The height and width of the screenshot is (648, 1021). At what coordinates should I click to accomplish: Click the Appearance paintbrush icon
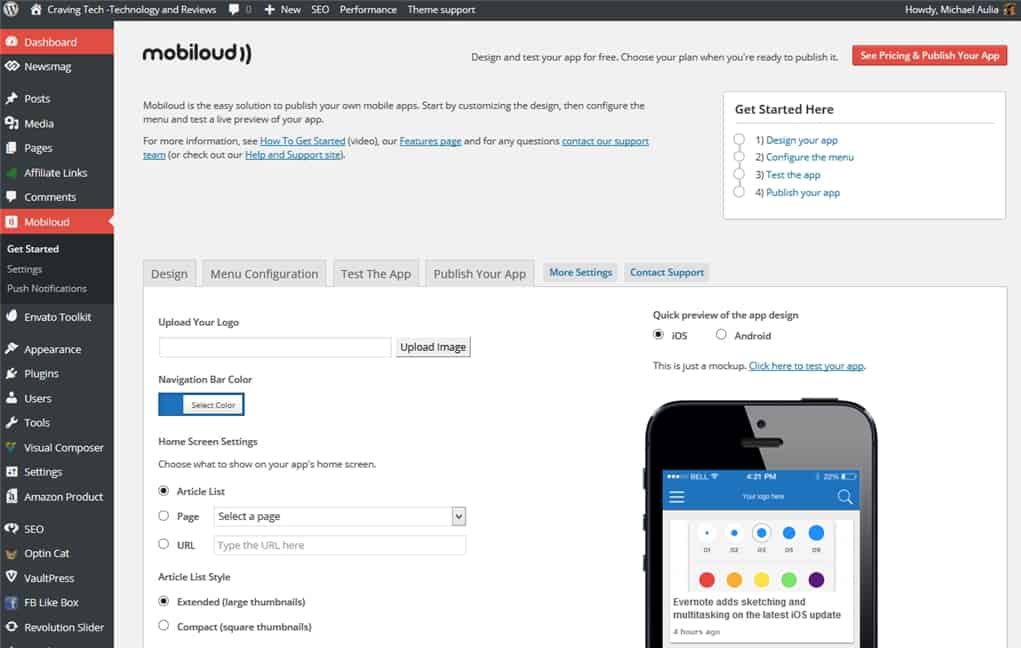tap(11, 348)
